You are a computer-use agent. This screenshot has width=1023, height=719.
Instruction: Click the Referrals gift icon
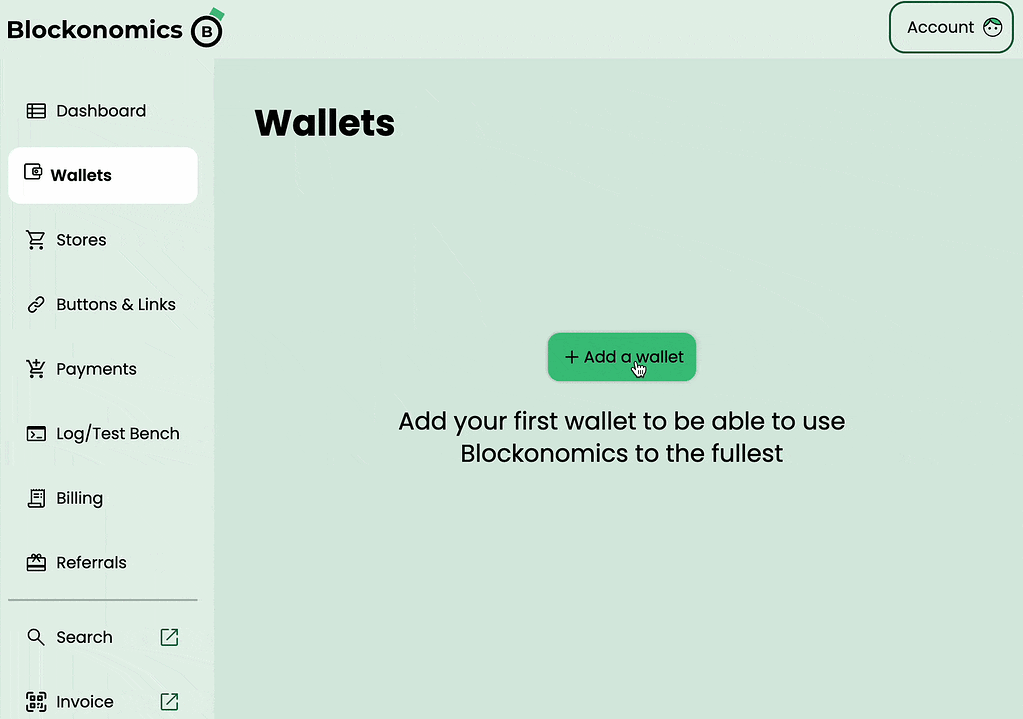pyautogui.click(x=35, y=562)
